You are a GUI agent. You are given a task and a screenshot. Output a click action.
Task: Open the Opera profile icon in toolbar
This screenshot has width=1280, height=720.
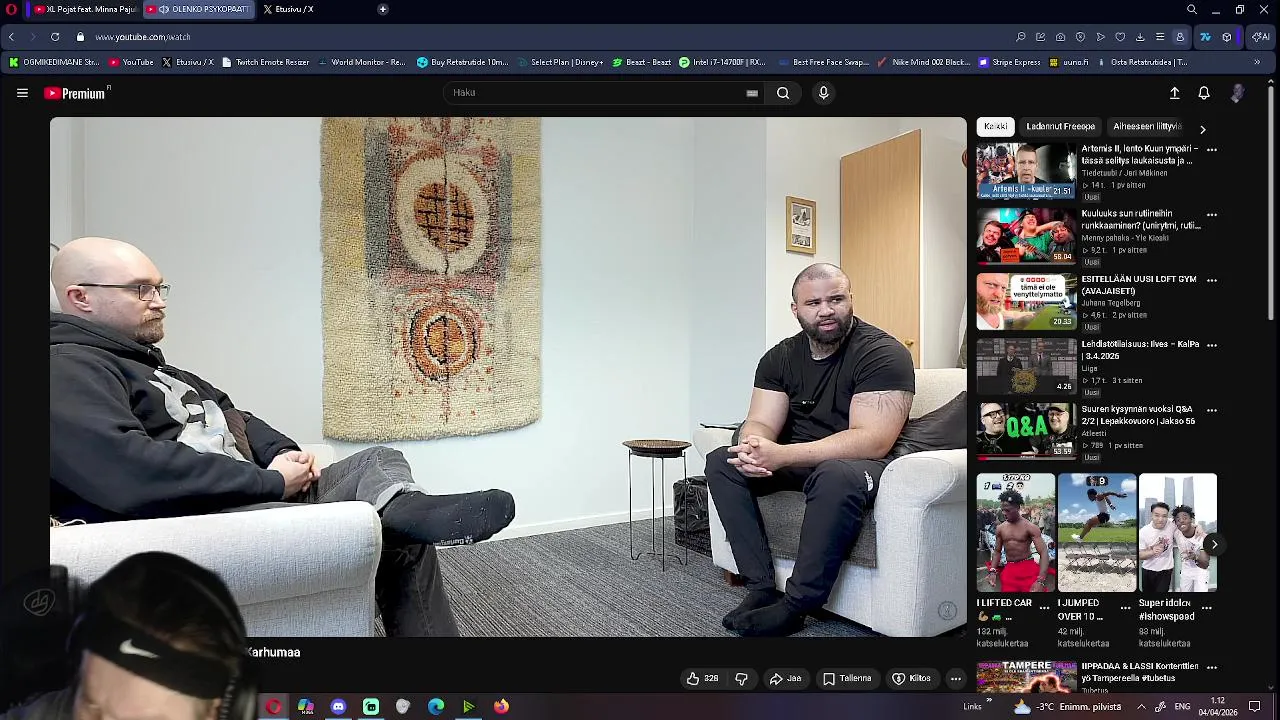[x=1180, y=37]
